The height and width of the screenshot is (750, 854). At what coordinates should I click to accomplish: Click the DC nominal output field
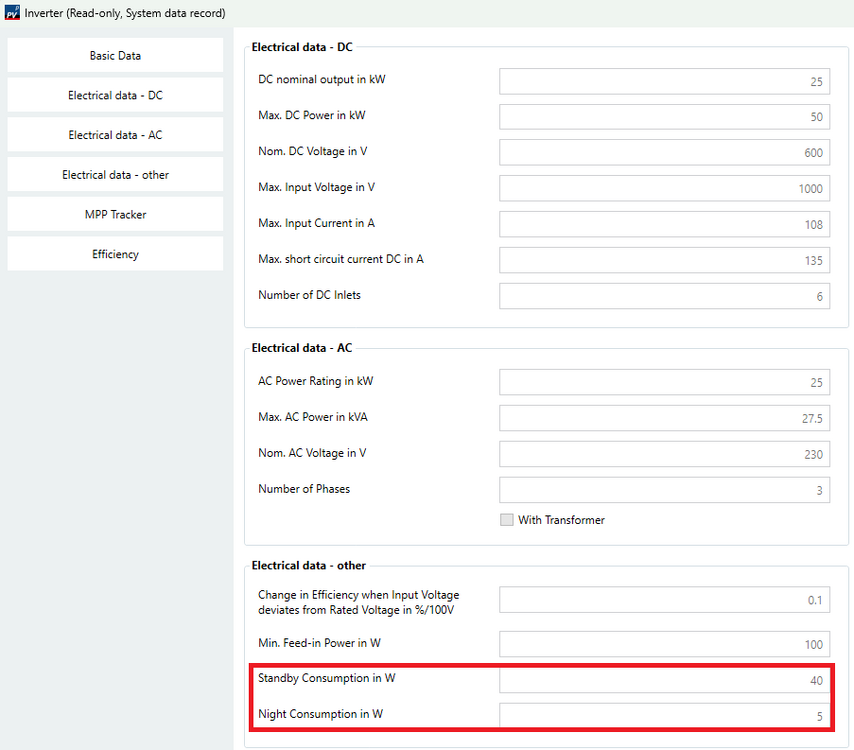(664, 81)
